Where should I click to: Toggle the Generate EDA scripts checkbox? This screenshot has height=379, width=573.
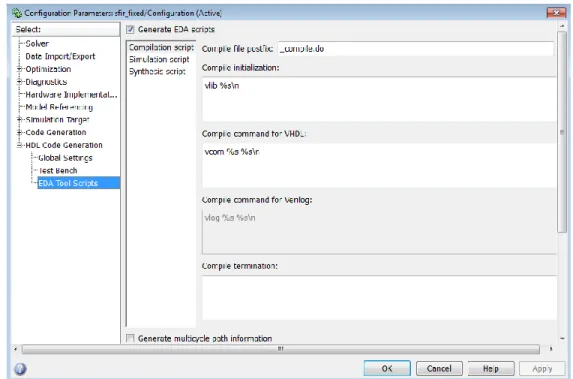(130, 30)
